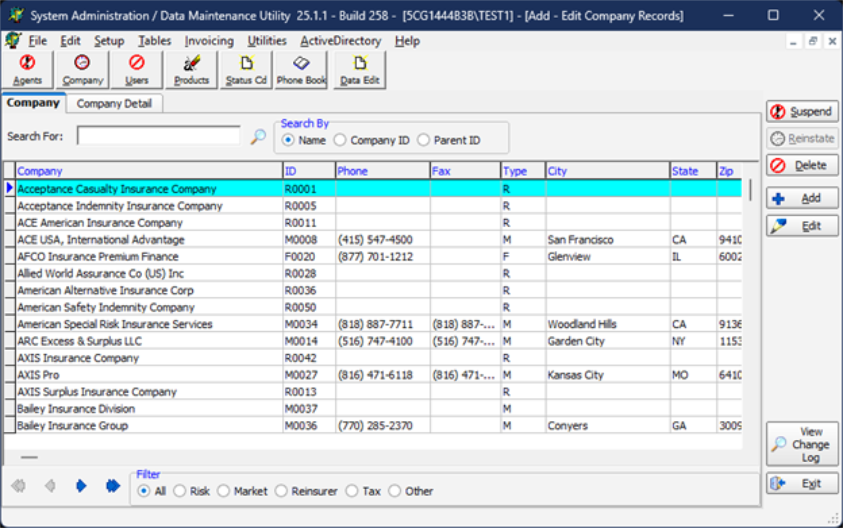Select the Market filter
The width and height of the screenshot is (843, 528).
point(242,491)
